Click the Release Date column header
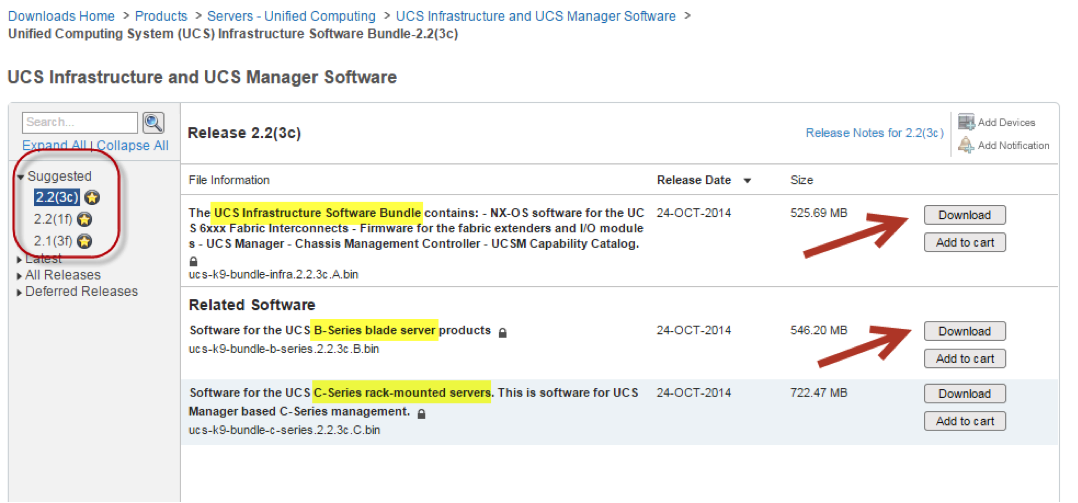Screen dimensions: 1078x503 (x=694, y=180)
